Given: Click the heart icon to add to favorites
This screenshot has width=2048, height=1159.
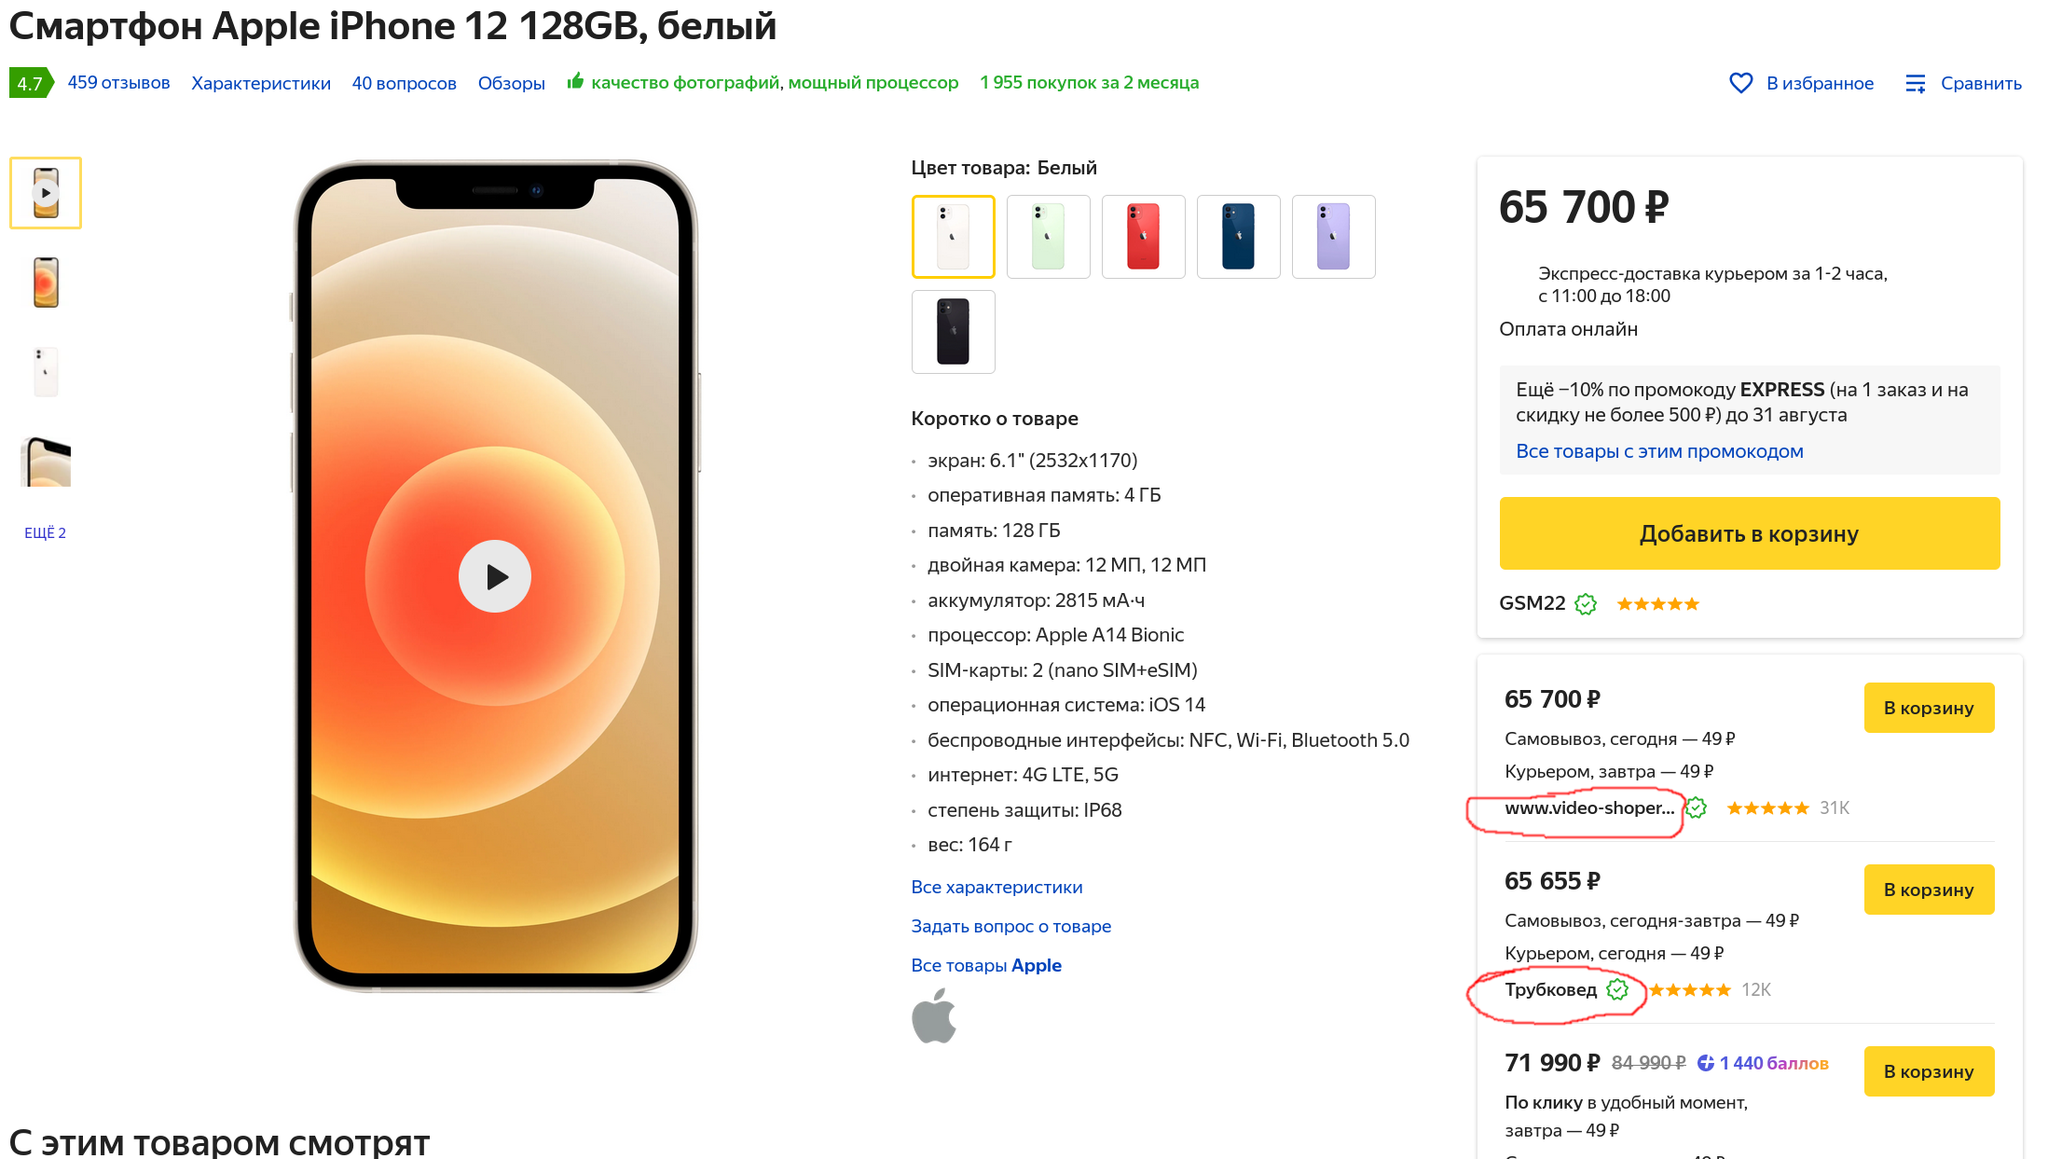Looking at the screenshot, I should (1741, 83).
